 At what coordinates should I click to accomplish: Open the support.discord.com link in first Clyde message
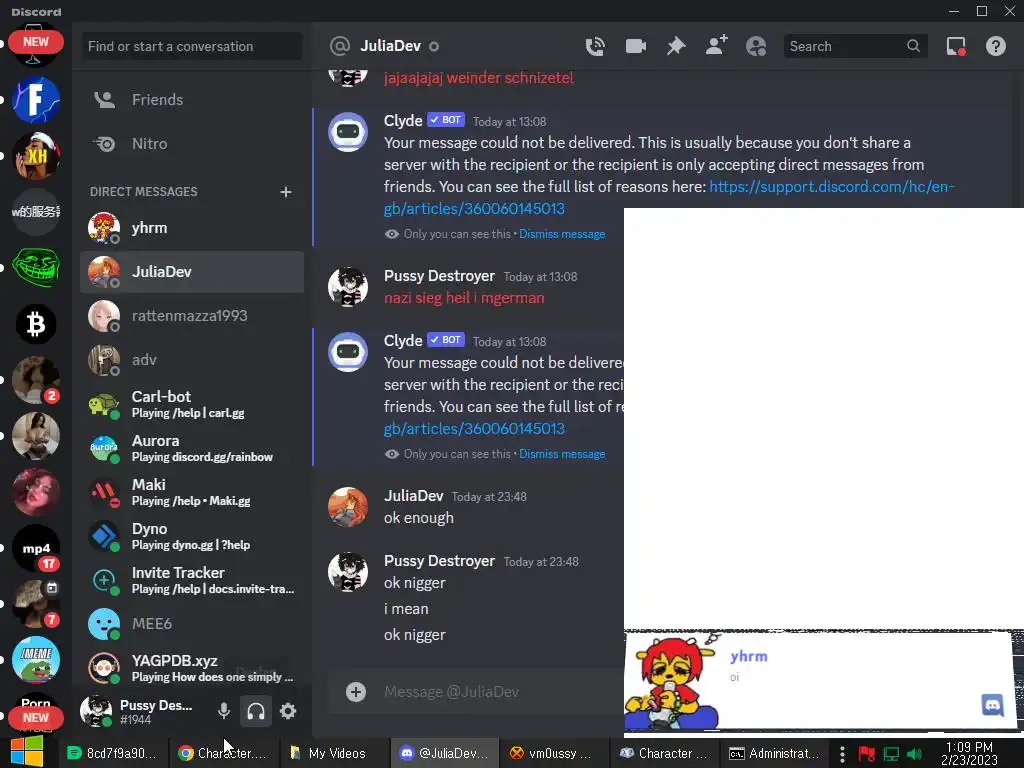831,187
